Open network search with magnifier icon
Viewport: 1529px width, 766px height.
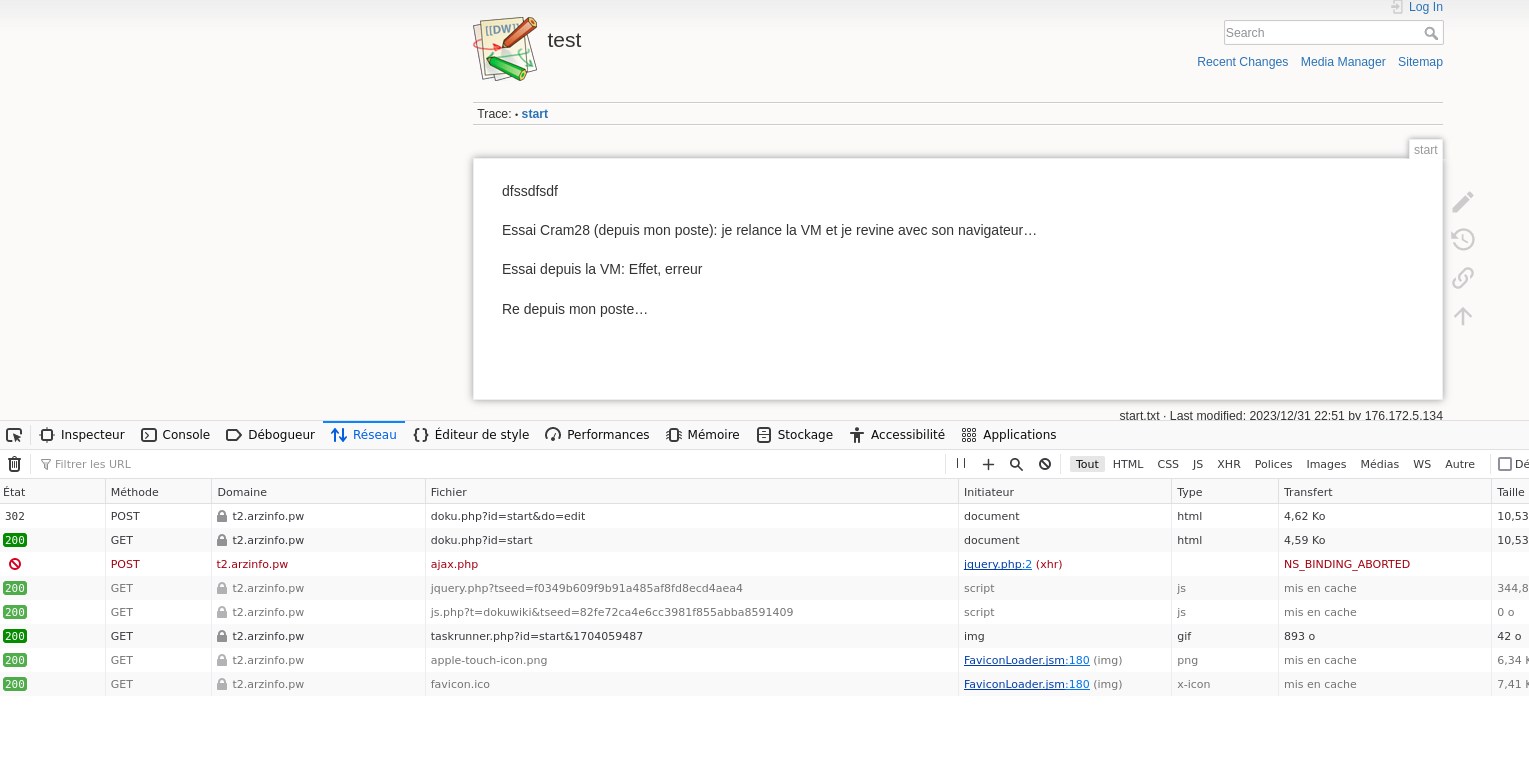[x=1016, y=464]
